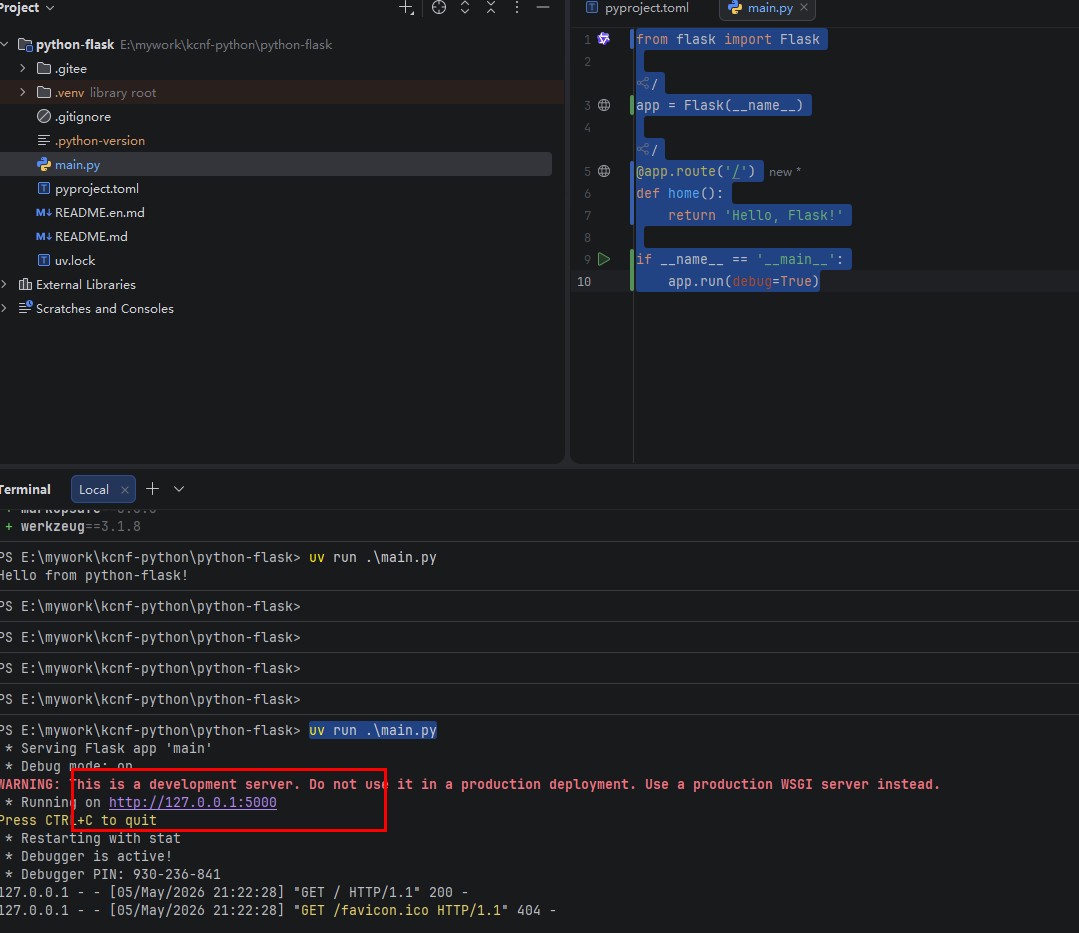Screen dimensions: 1079x933
Task: Expand all tree items icon
Action: point(464,8)
